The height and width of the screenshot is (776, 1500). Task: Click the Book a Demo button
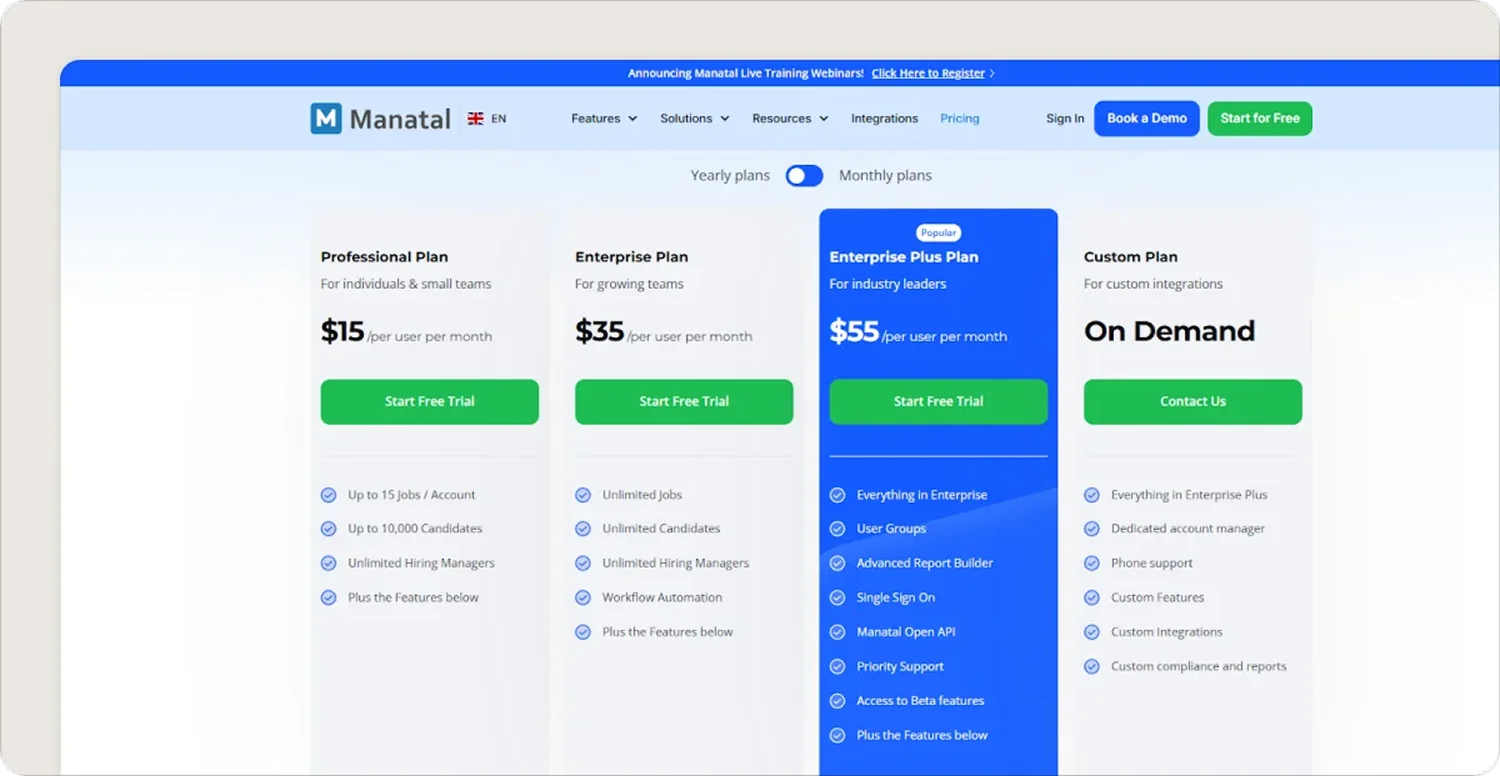pos(1147,118)
